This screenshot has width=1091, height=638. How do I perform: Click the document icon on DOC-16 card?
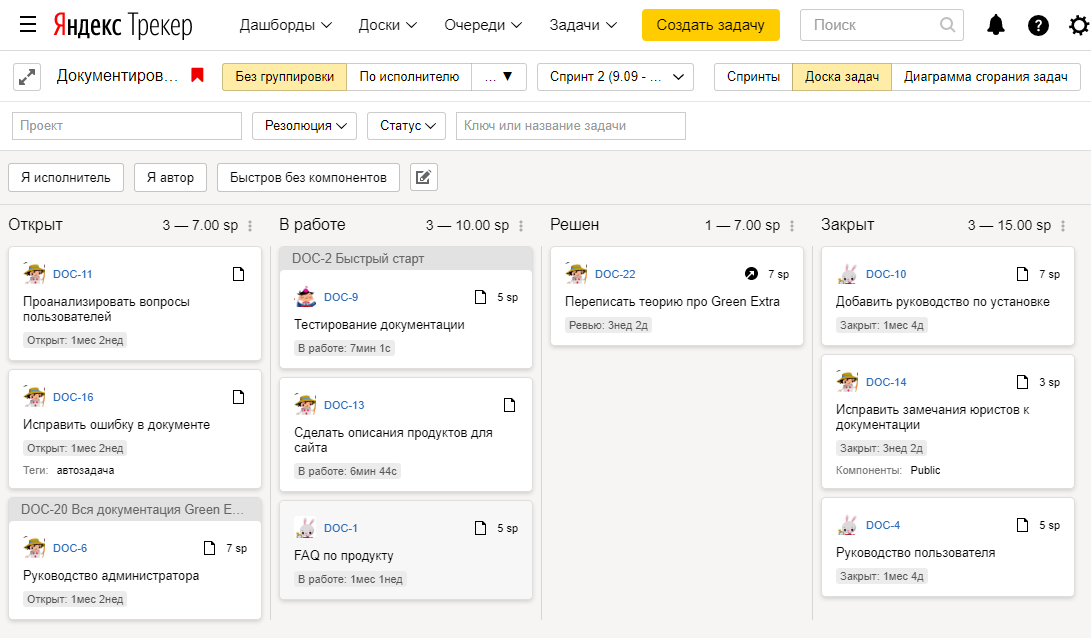(239, 397)
